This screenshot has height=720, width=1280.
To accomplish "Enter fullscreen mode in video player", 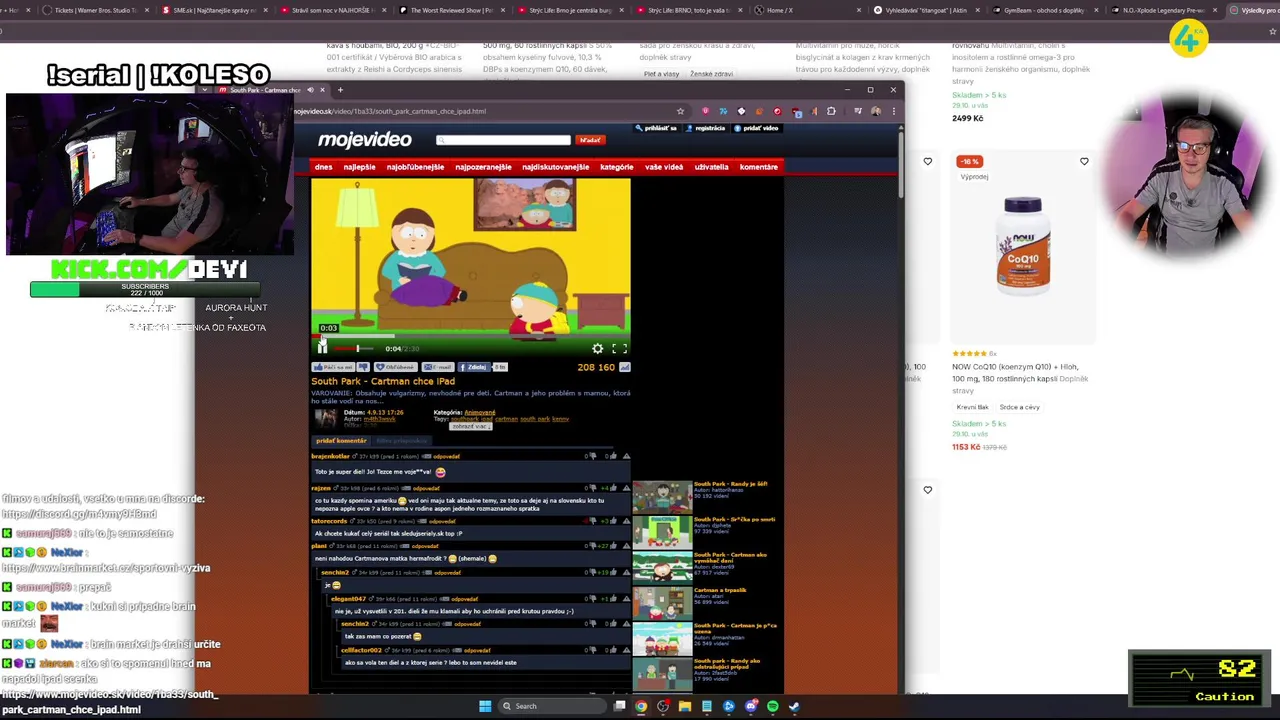I will 620,348.
